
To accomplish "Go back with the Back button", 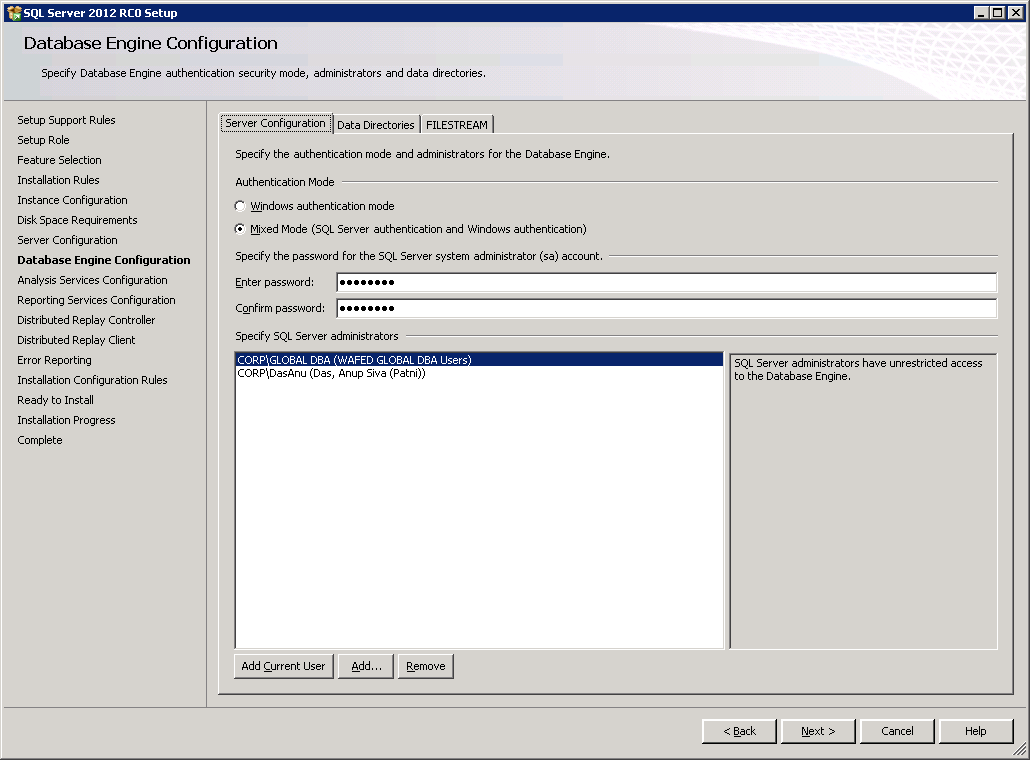I will point(739,731).
